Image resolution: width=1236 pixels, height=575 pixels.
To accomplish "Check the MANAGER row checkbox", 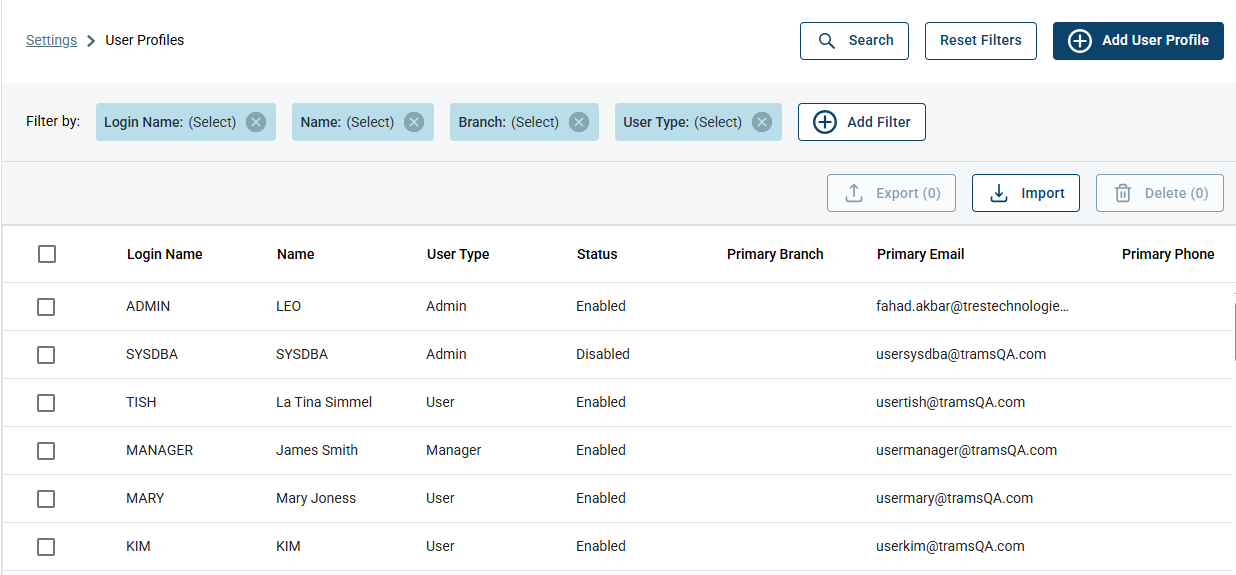I will (46, 451).
